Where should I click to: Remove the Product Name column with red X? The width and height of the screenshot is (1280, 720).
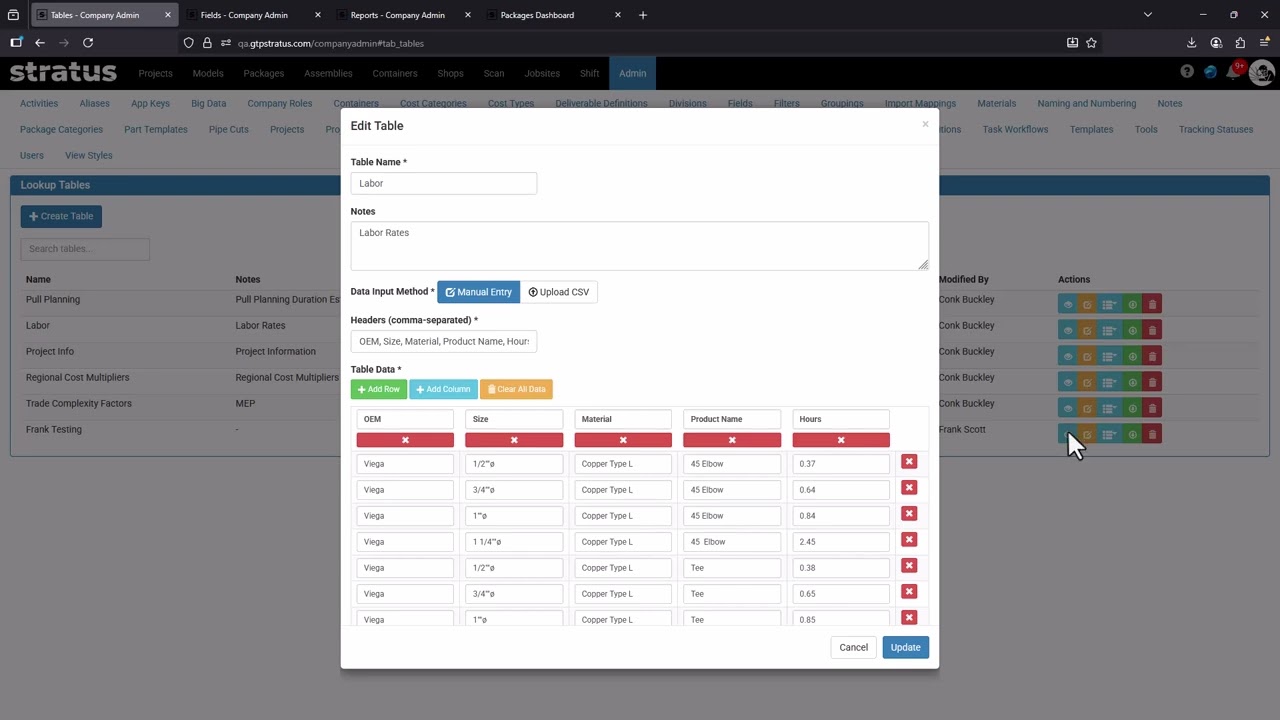click(732, 440)
